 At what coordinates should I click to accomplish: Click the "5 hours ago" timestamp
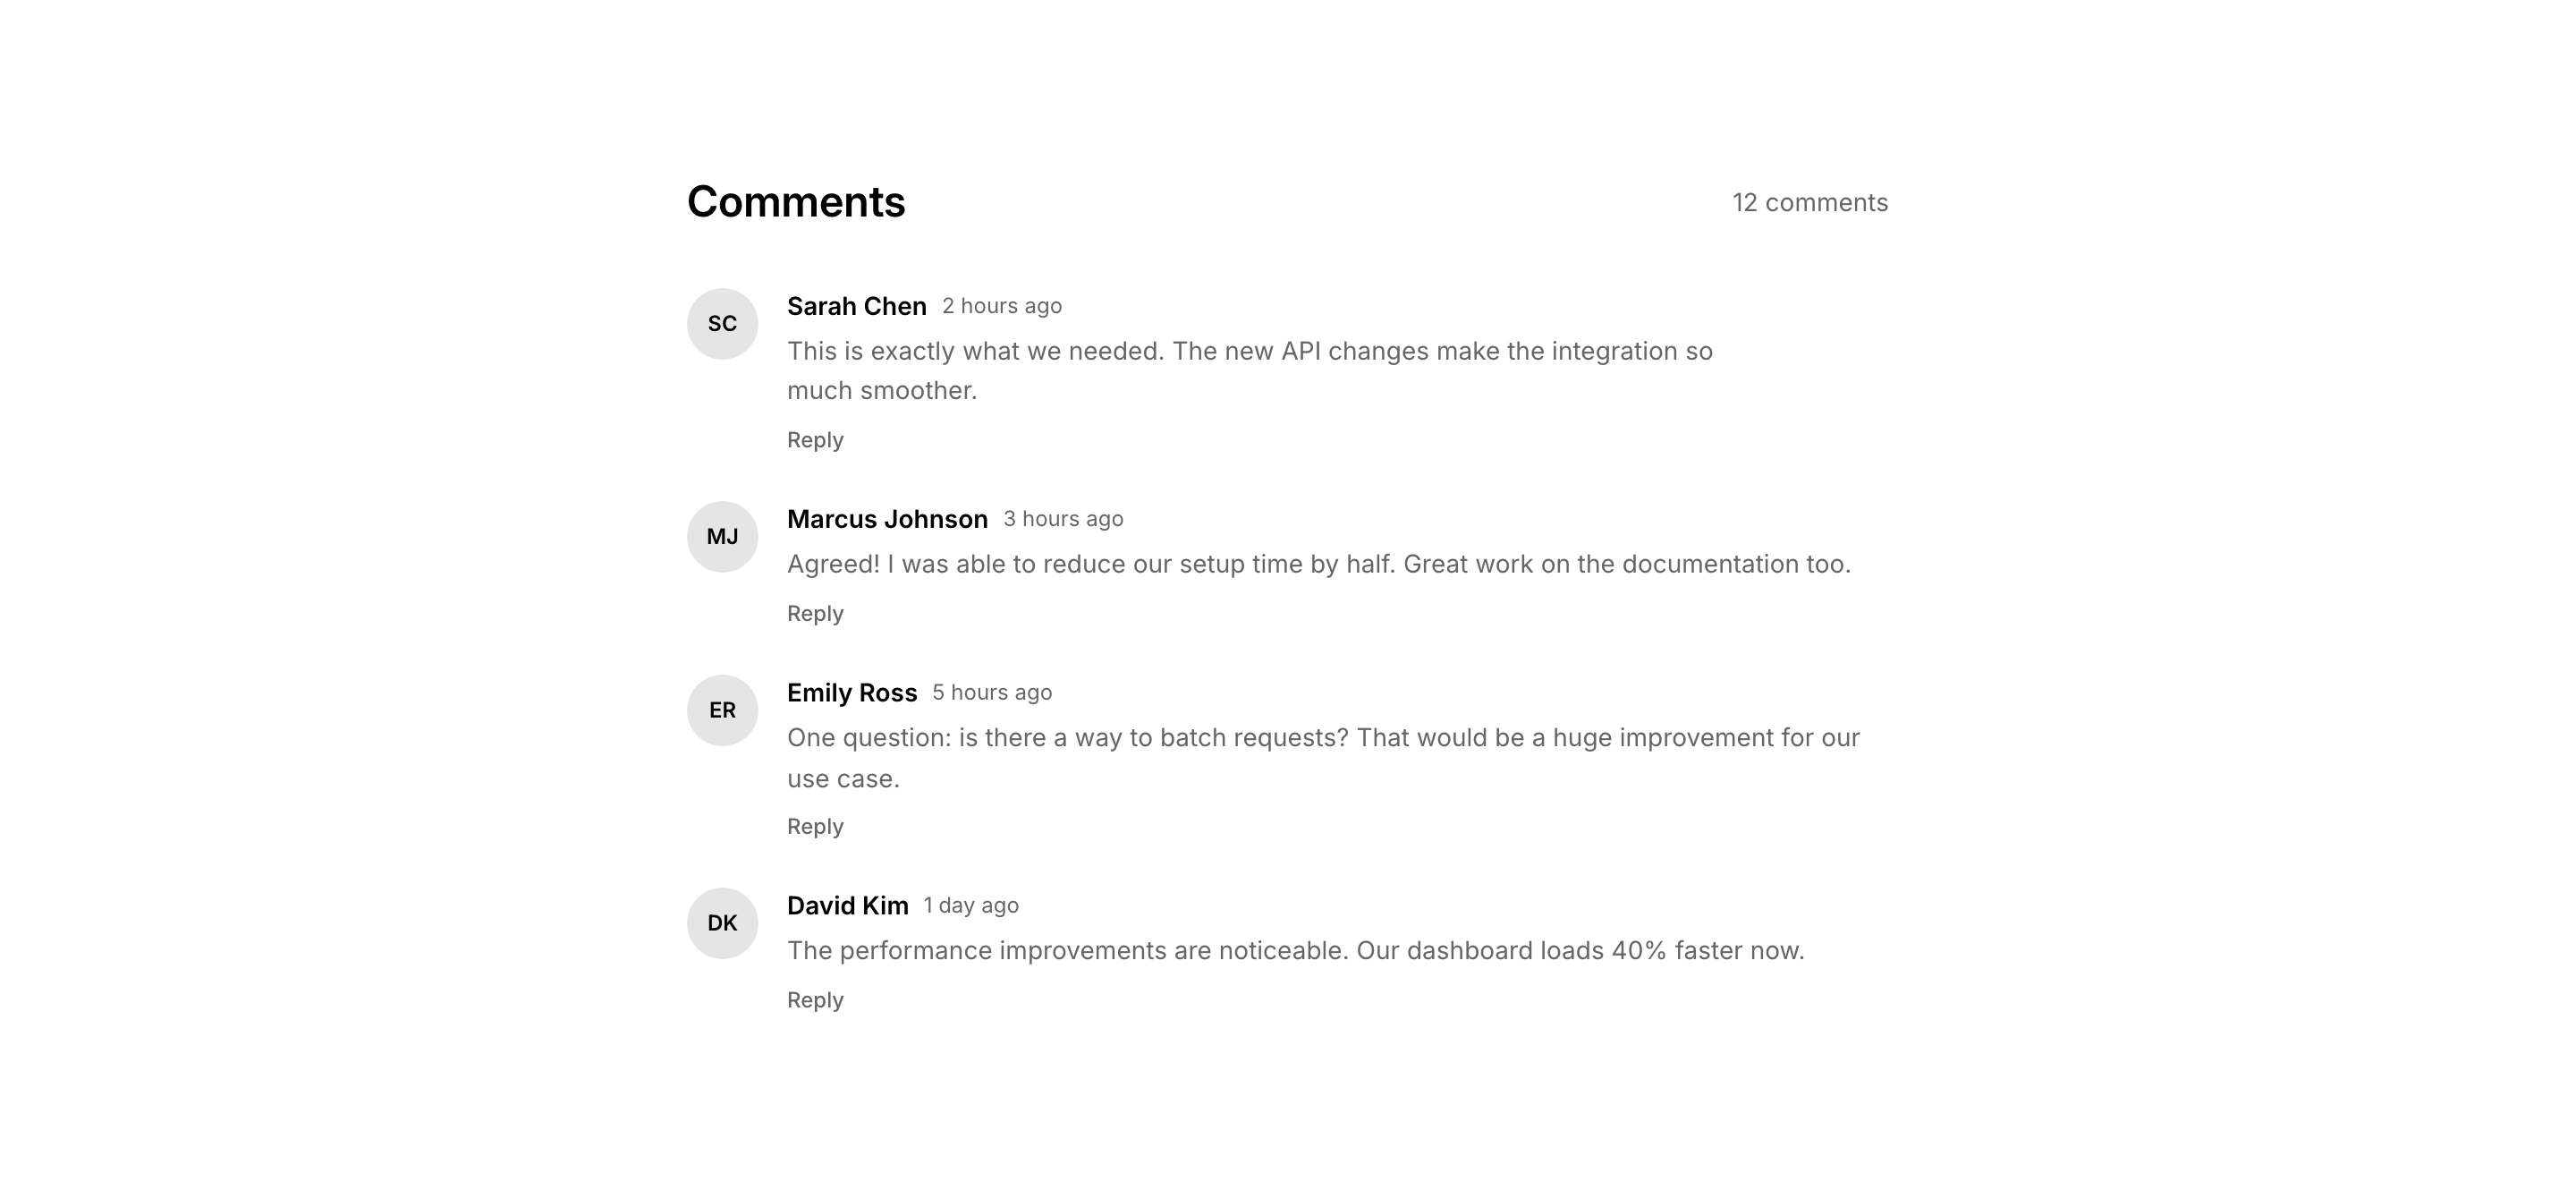pos(992,693)
